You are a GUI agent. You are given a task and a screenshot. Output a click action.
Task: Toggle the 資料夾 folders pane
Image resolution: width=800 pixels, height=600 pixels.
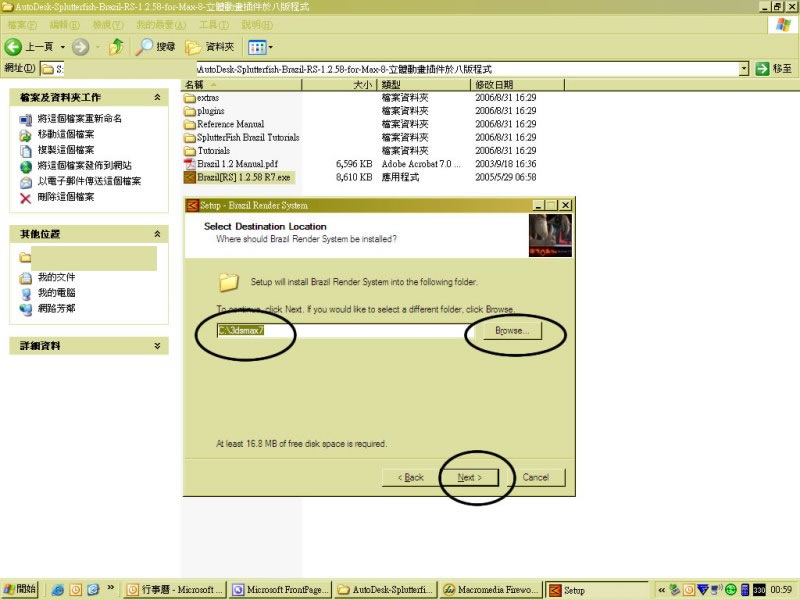click(210, 47)
